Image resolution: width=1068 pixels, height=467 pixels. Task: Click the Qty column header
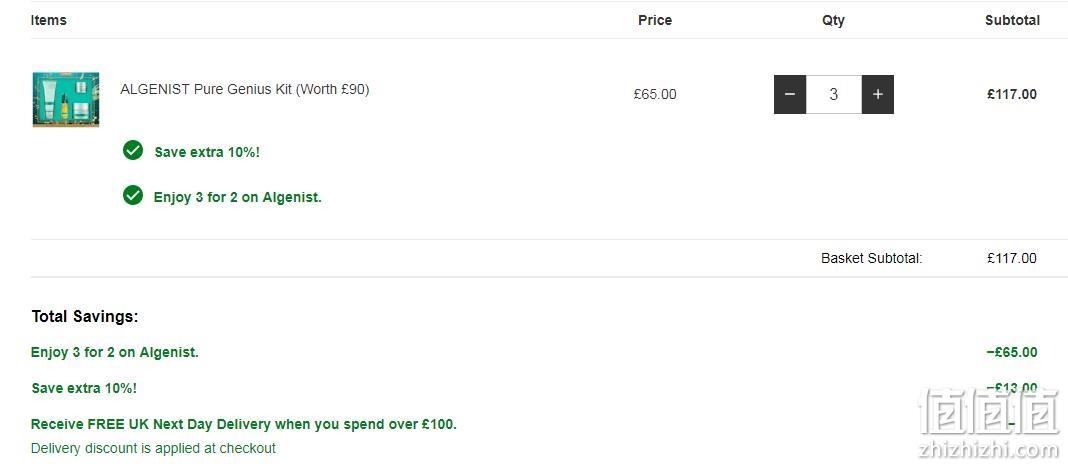tap(834, 20)
